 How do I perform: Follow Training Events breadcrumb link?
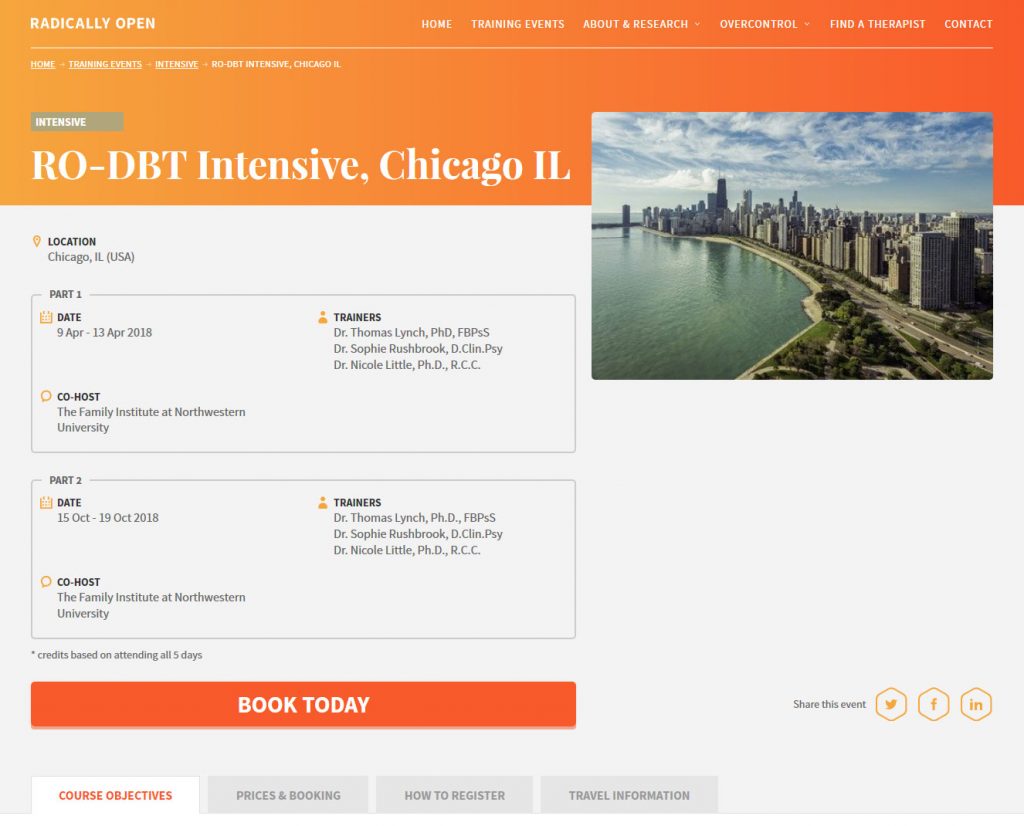tap(105, 64)
